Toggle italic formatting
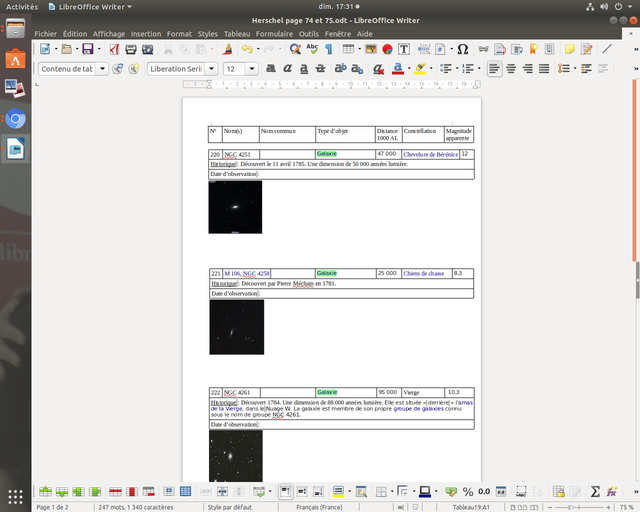Image resolution: width=640 pixels, height=512 pixels. (x=288, y=69)
